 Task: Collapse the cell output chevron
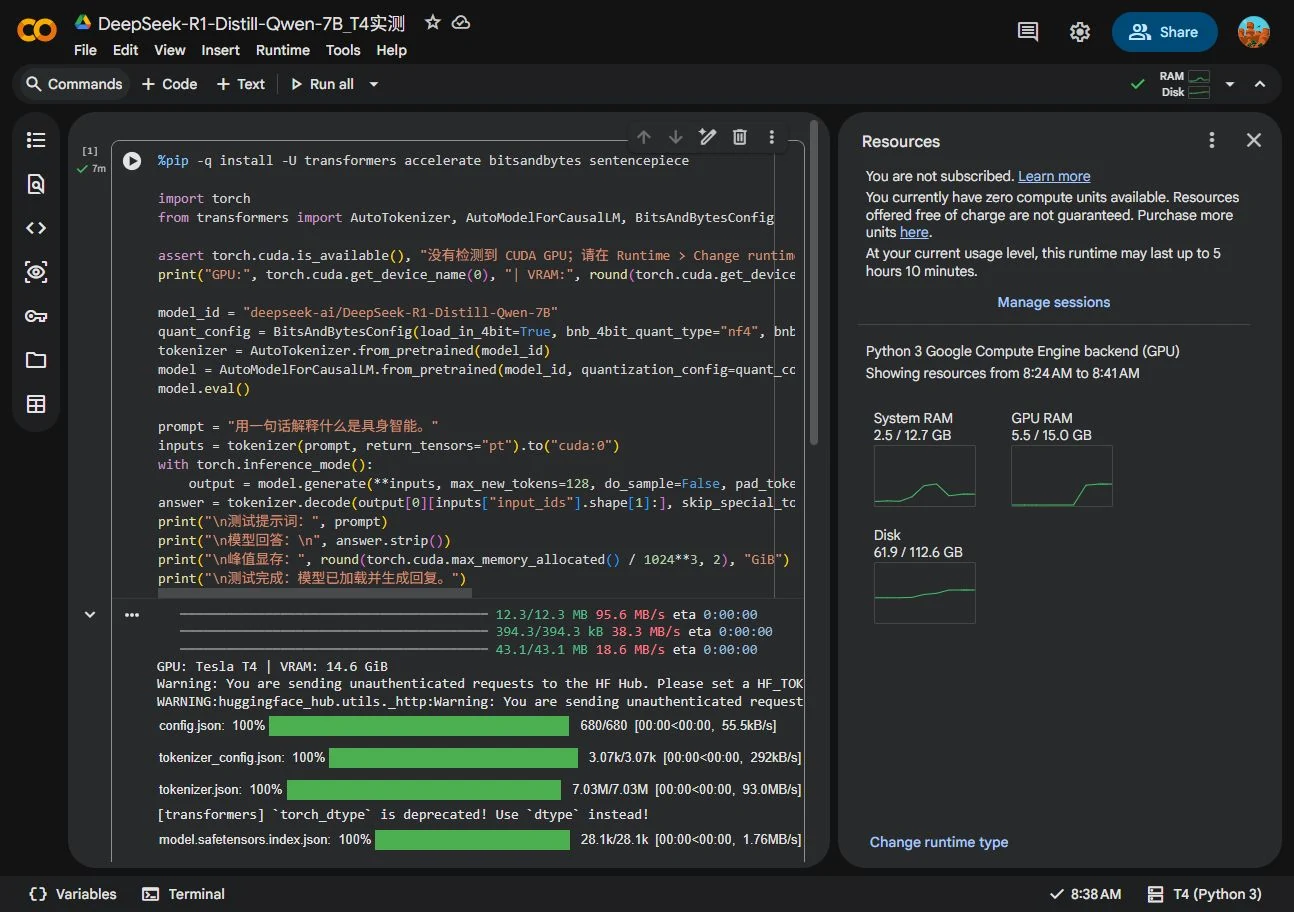90,615
